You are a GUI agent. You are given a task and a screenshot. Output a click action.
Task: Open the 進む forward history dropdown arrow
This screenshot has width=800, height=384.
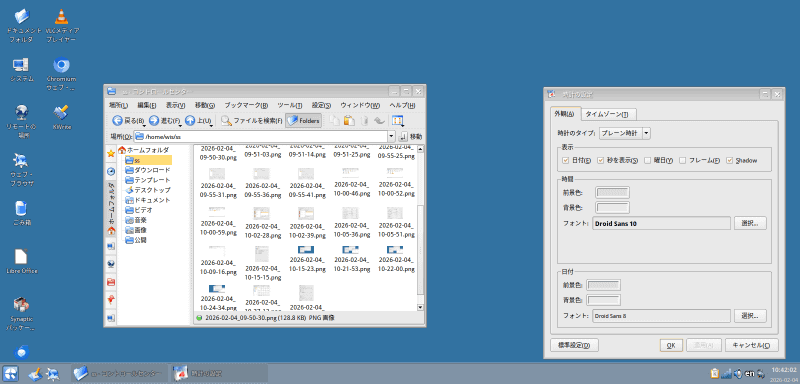pos(181,124)
